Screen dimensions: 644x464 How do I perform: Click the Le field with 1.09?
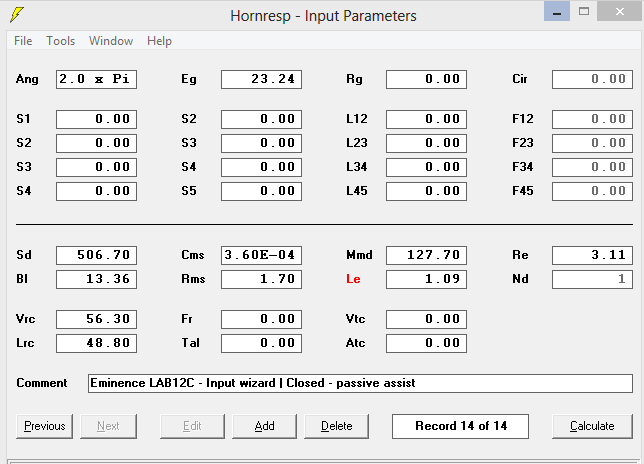426,279
